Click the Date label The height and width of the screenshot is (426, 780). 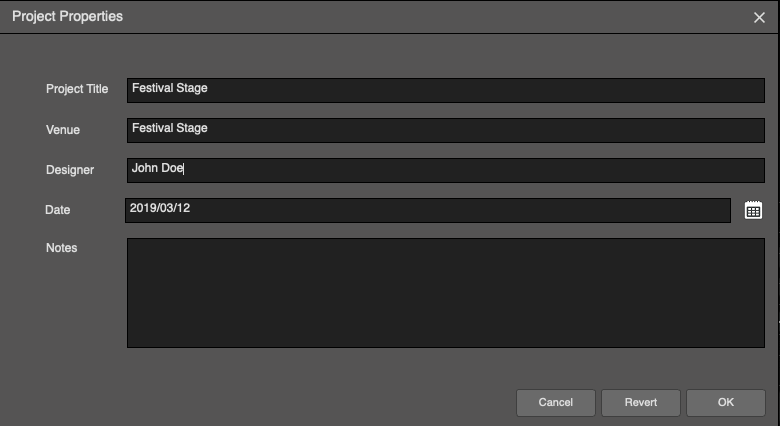click(58, 210)
